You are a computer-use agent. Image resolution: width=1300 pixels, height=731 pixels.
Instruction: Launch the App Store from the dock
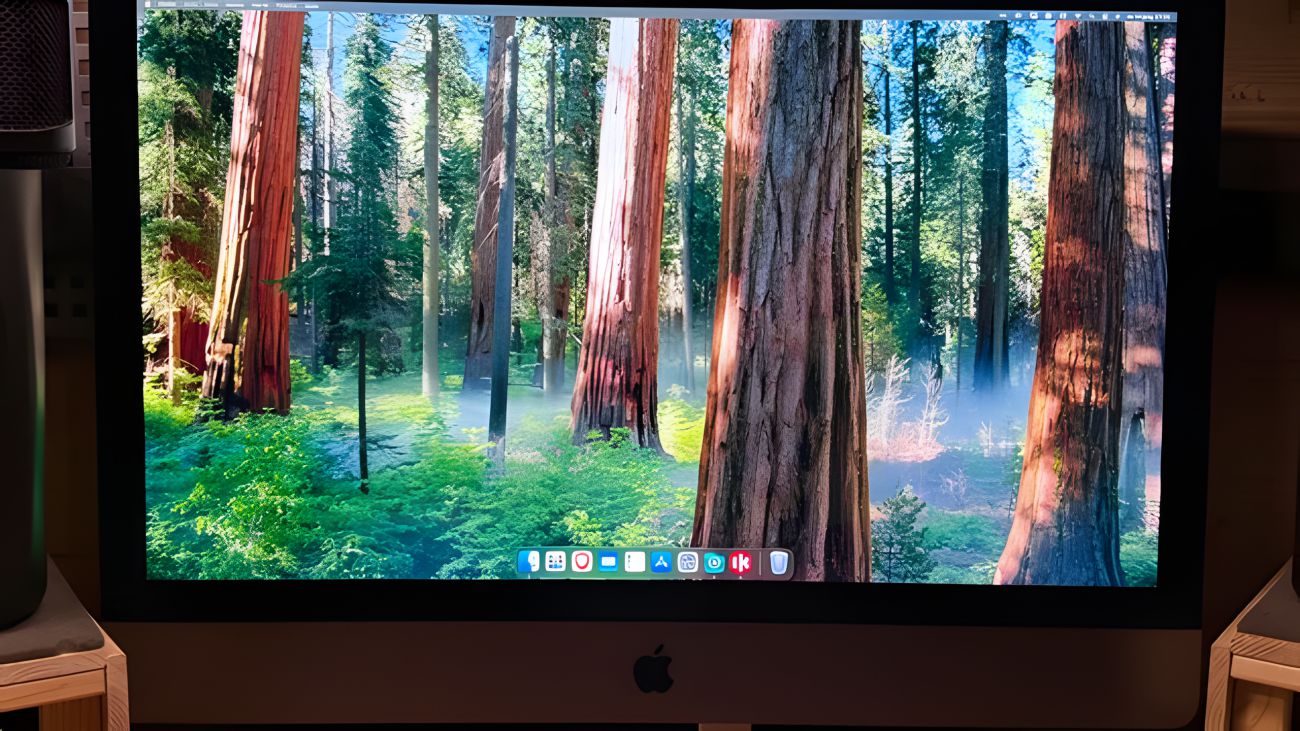(x=661, y=562)
